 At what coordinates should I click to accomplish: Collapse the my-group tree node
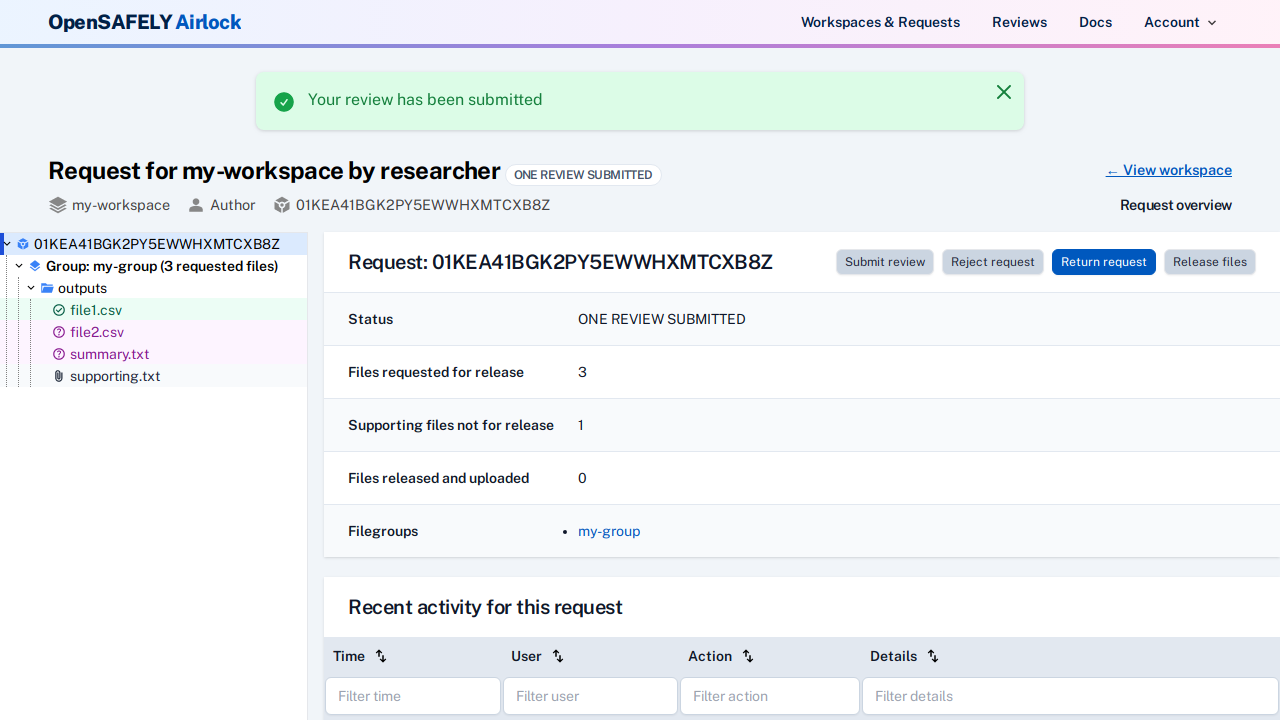point(19,266)
